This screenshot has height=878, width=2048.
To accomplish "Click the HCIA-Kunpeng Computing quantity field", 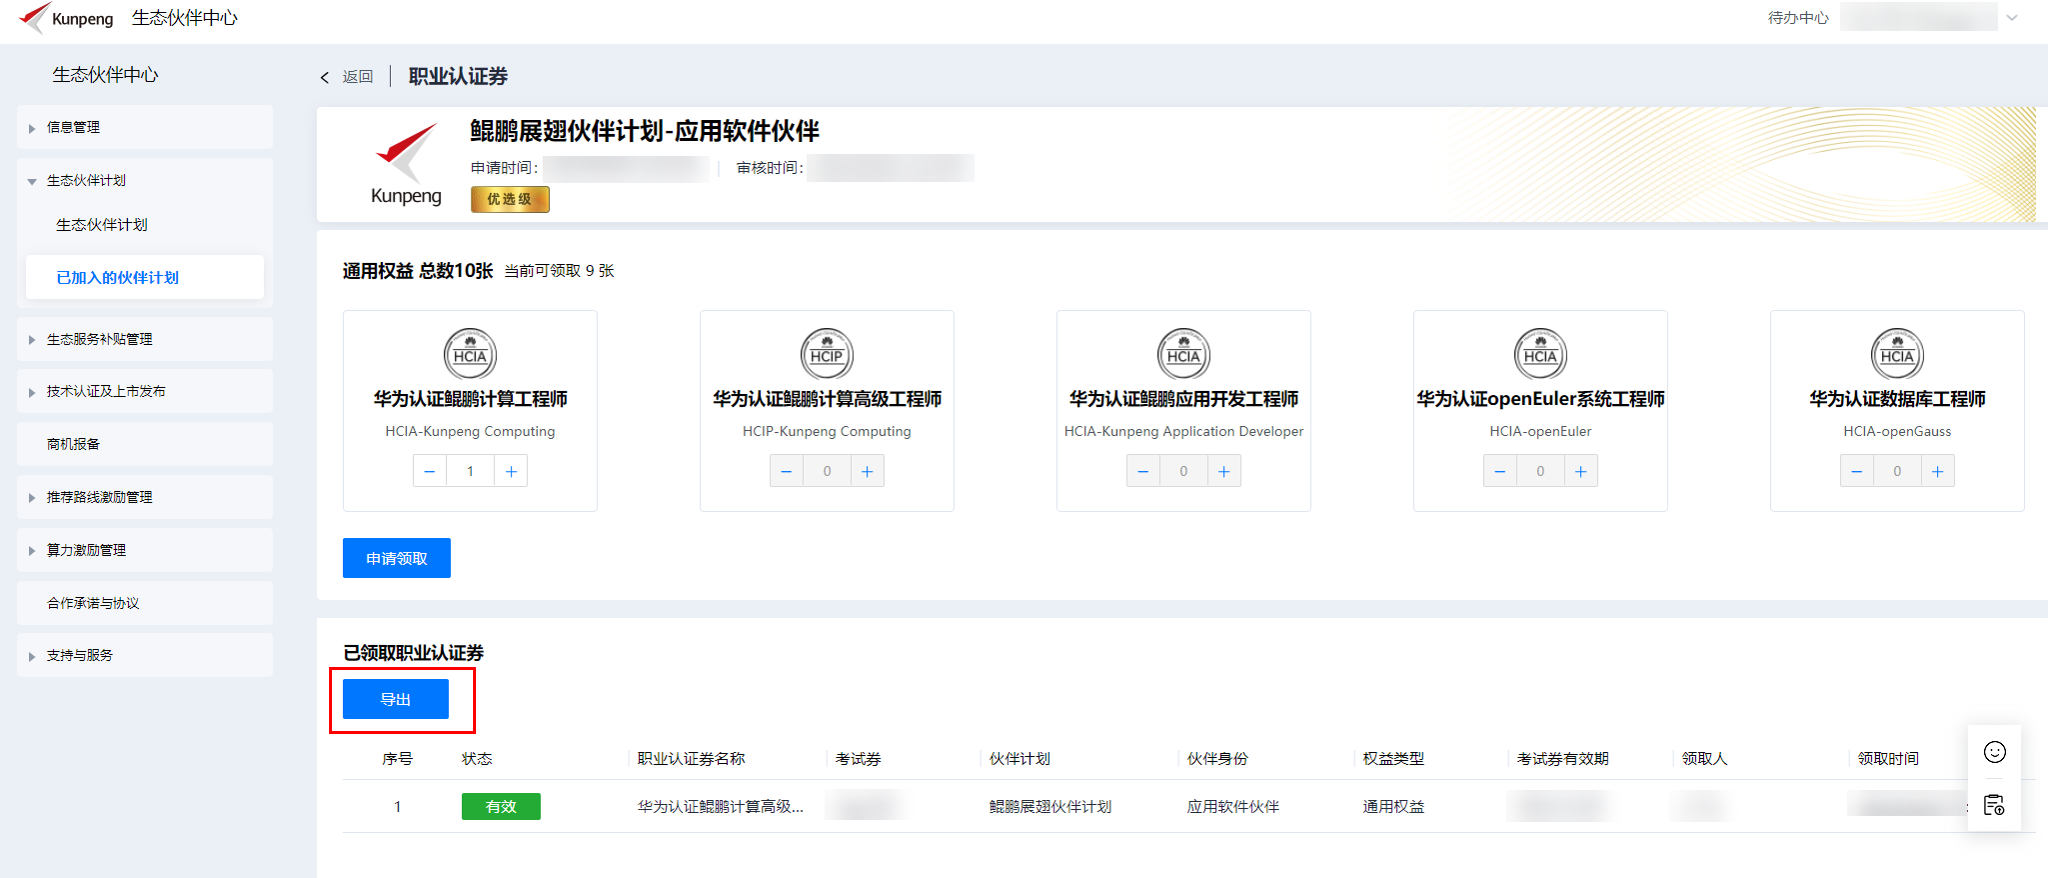I will (x=470, y=471).
